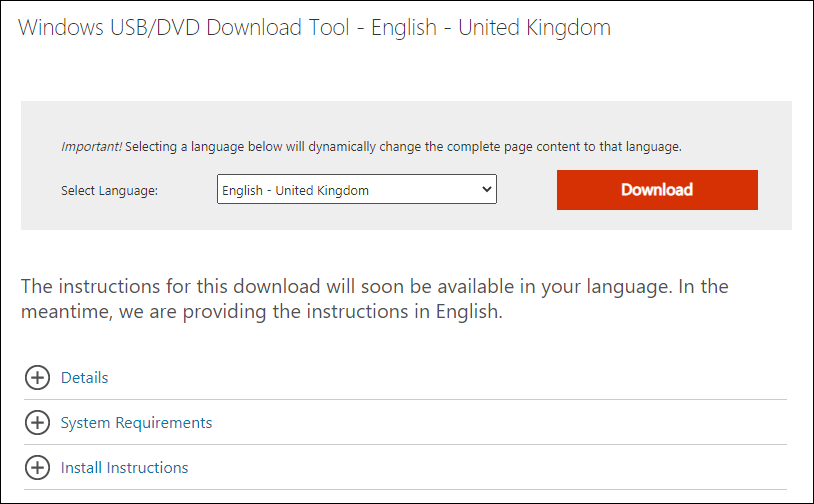The image size is (814, 504).
Task: Click the plus icon beside System Requirements
Action: [x=37, y=423]
